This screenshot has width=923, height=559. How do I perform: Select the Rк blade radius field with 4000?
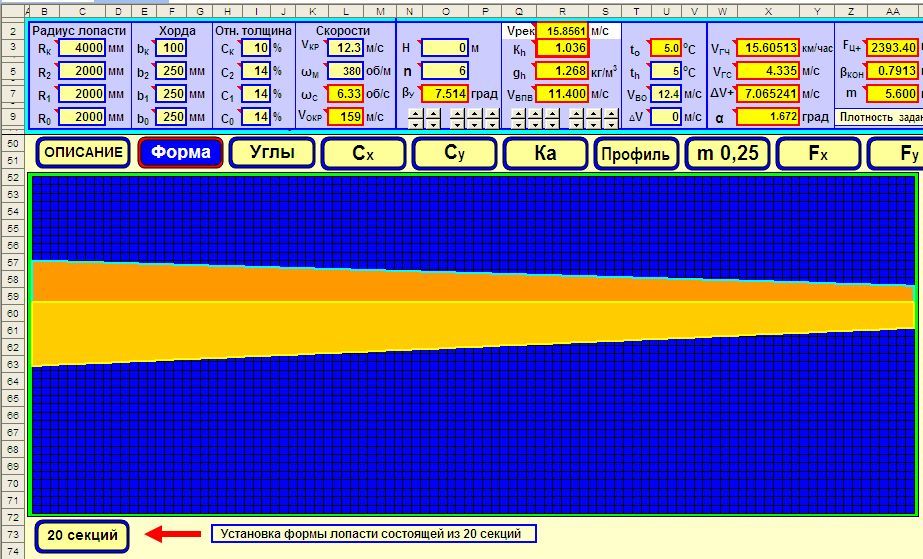pos(82,48)
